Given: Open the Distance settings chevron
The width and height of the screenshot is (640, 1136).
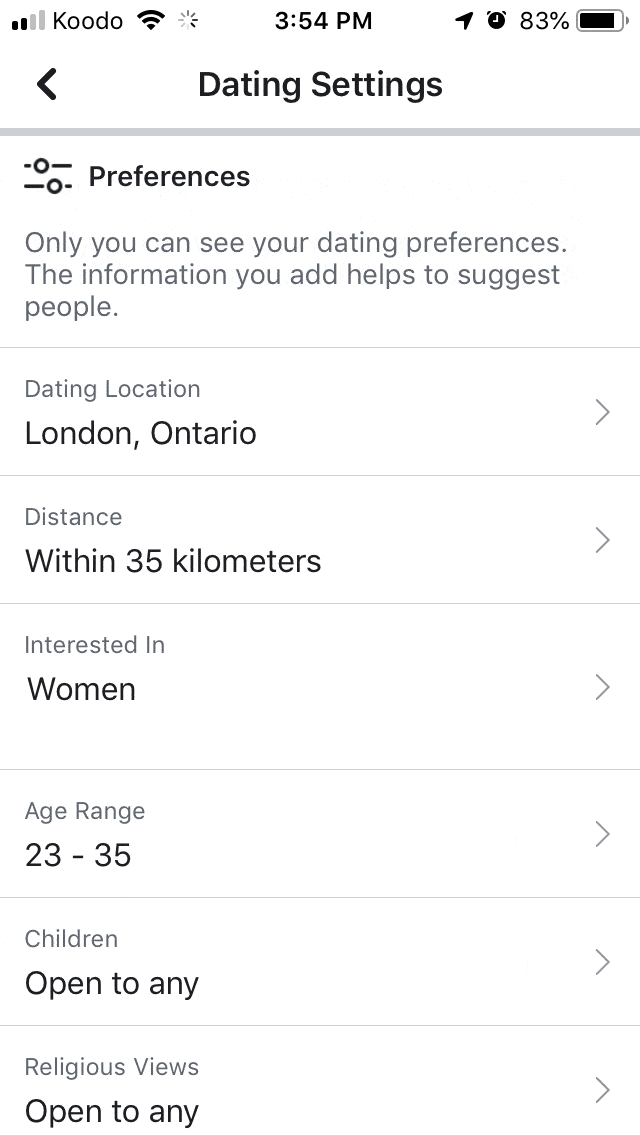Looking at the screenshot, I should (x=602, y=540).
